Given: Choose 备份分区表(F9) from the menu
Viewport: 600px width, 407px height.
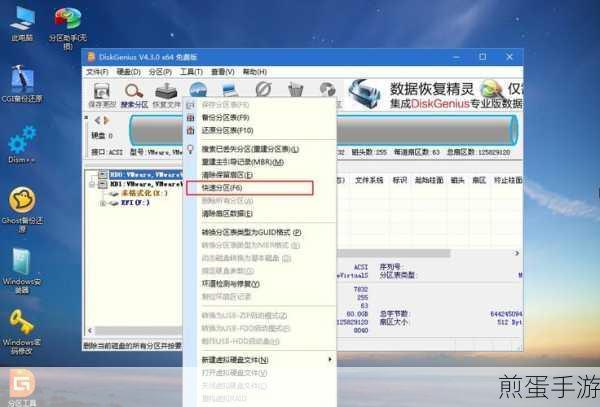Looking at the screenshot, I should click(261, 118).
